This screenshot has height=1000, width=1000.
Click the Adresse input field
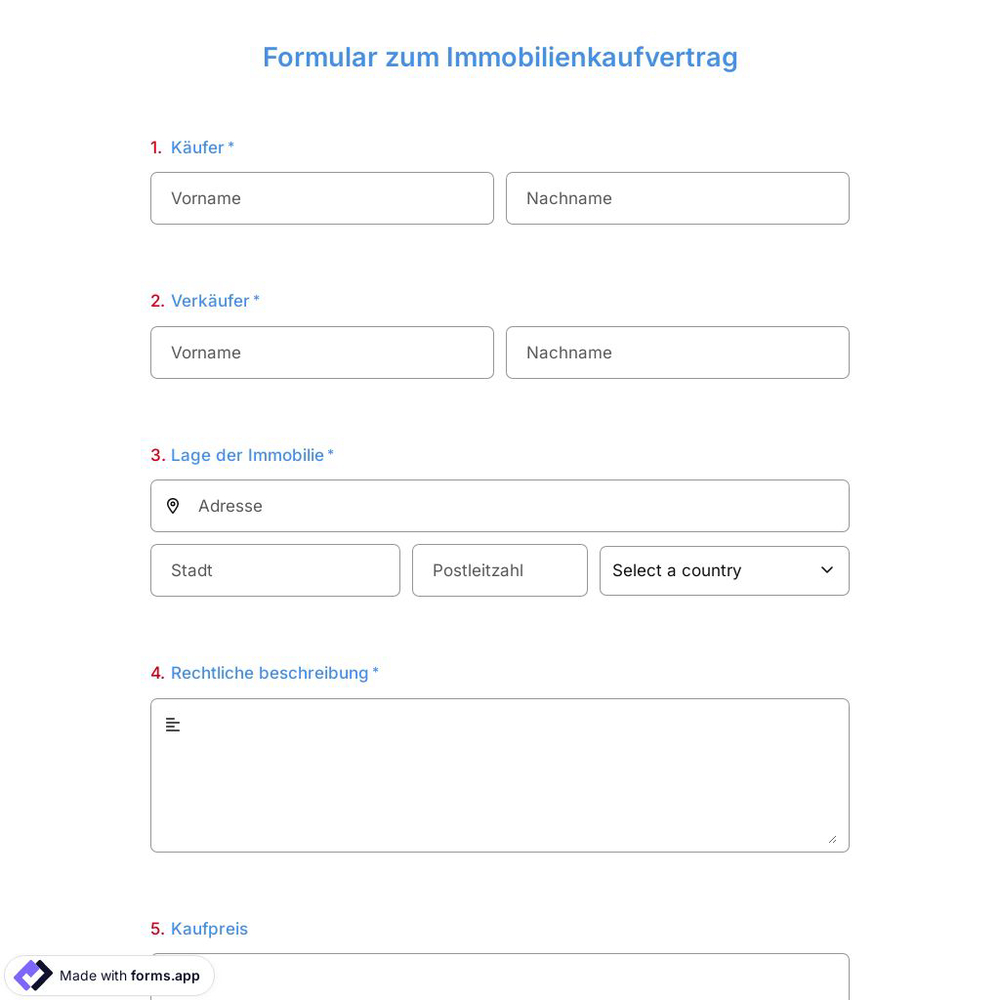500,506
